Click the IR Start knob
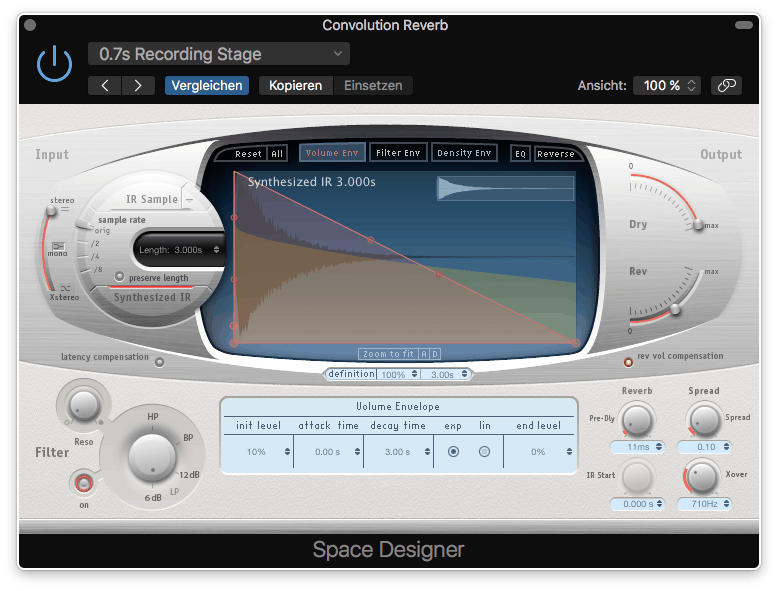Viewport: 778px width, 591px height. click(637, 476)
